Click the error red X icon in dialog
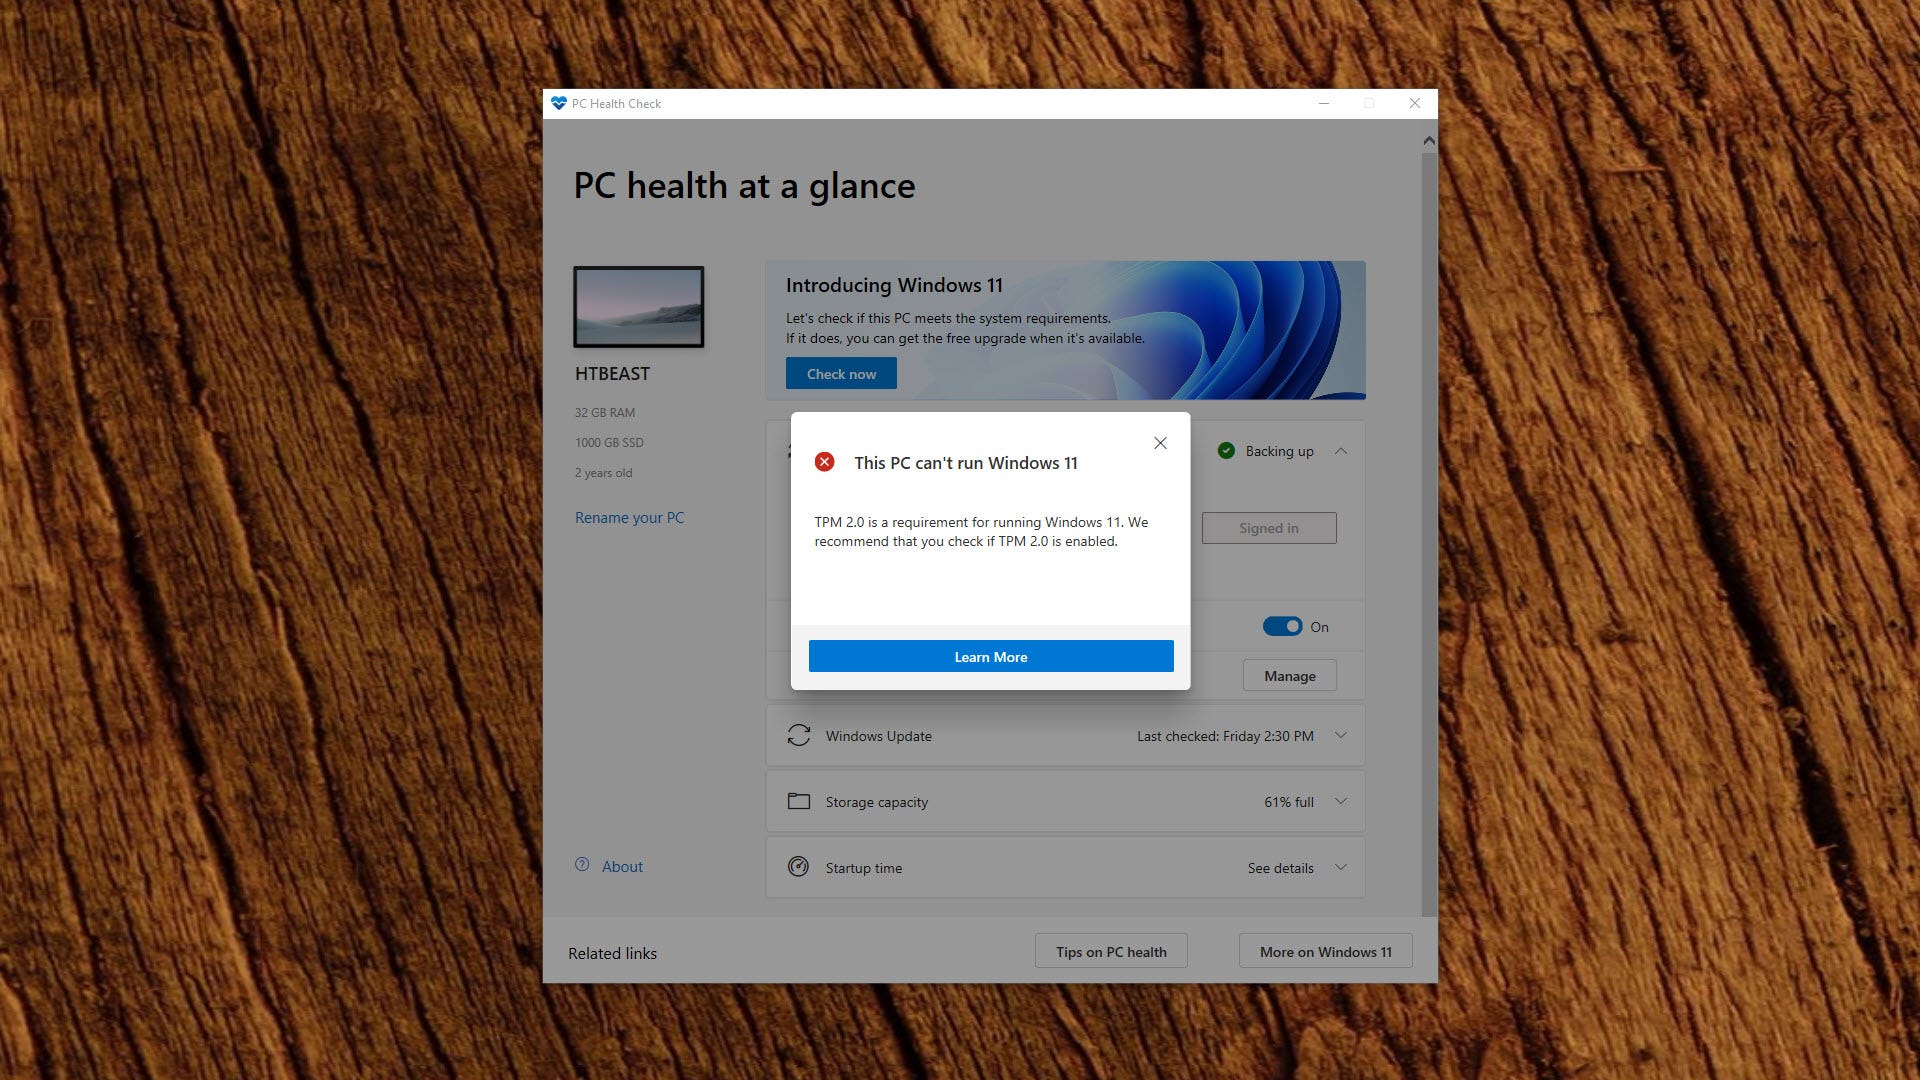The height and width of the screenshot is (1080, 1920). 824,462
